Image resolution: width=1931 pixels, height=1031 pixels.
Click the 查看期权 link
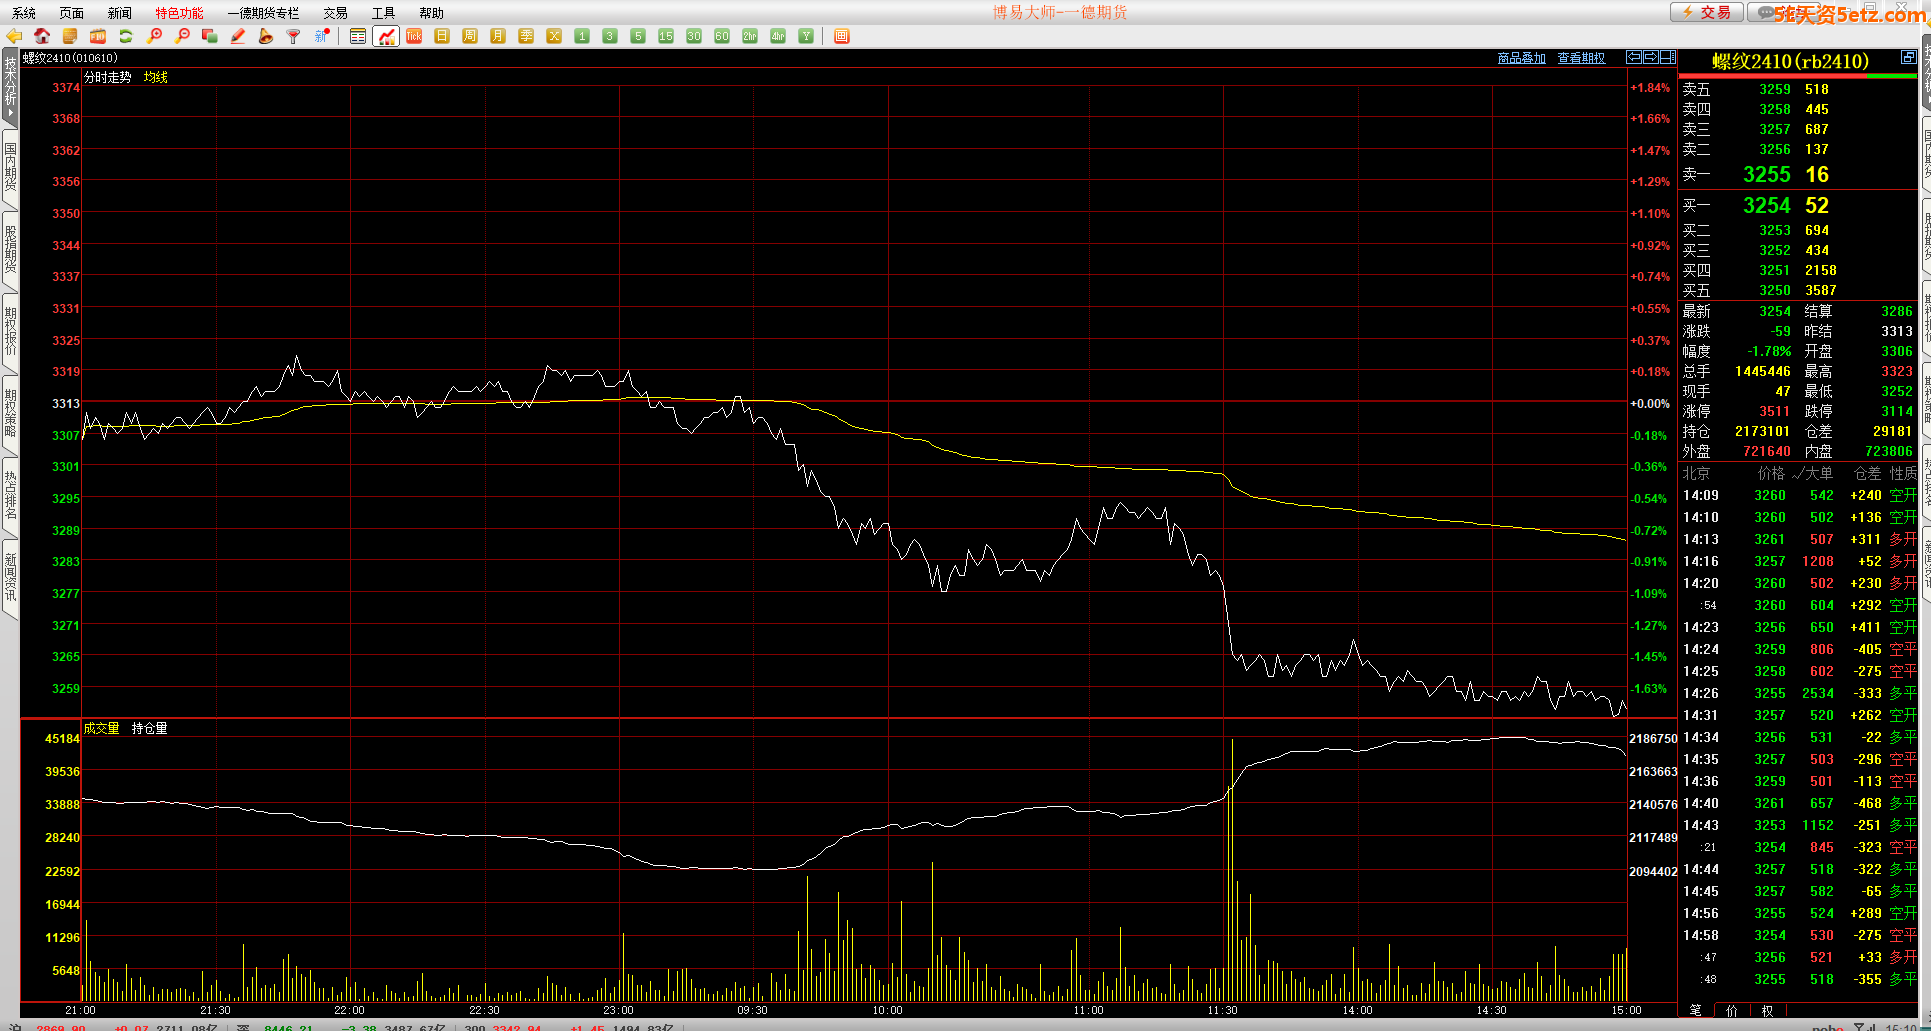click(x=1581, y=58)
